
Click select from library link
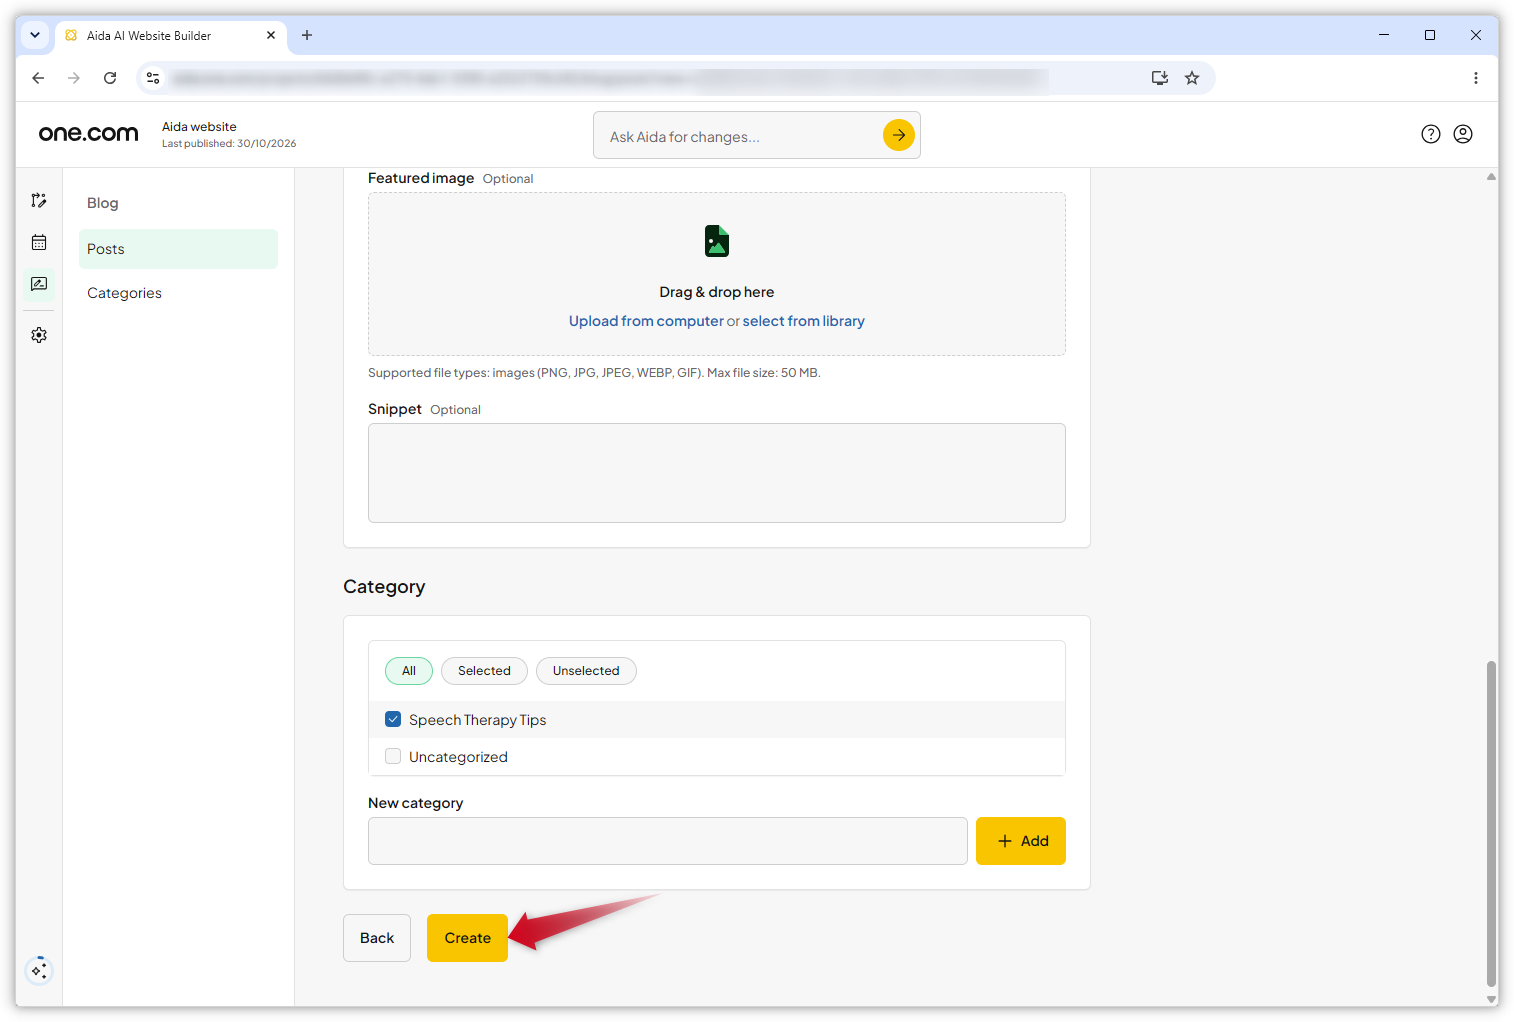point(804,321)
